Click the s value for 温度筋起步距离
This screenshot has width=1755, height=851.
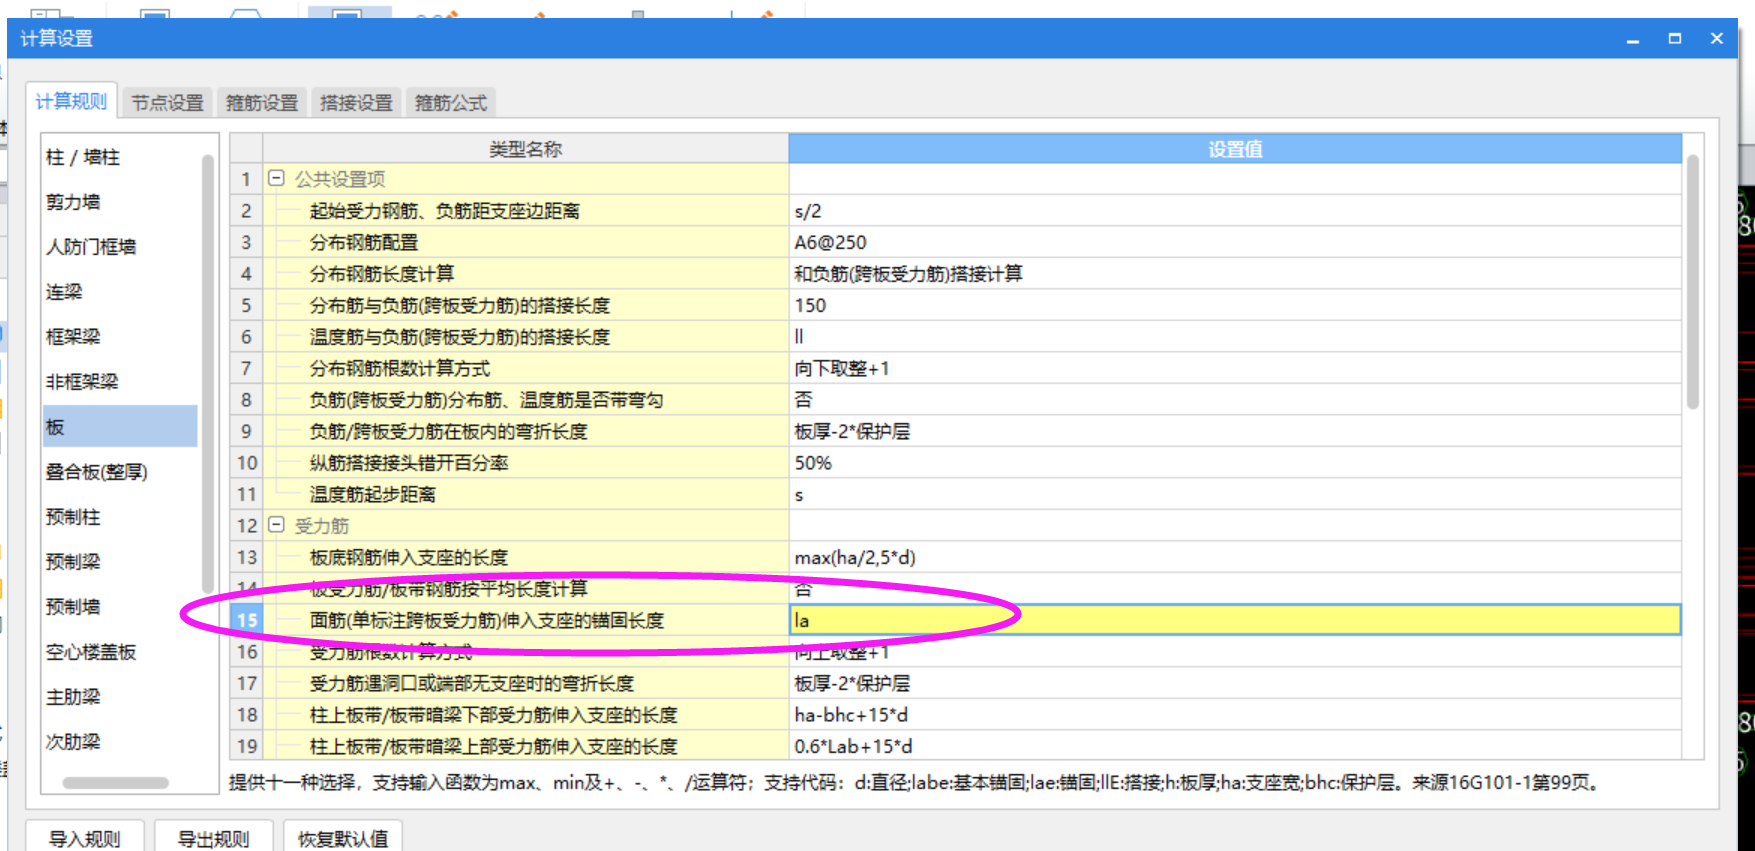pyautogui.click(x=1235, y=494)
